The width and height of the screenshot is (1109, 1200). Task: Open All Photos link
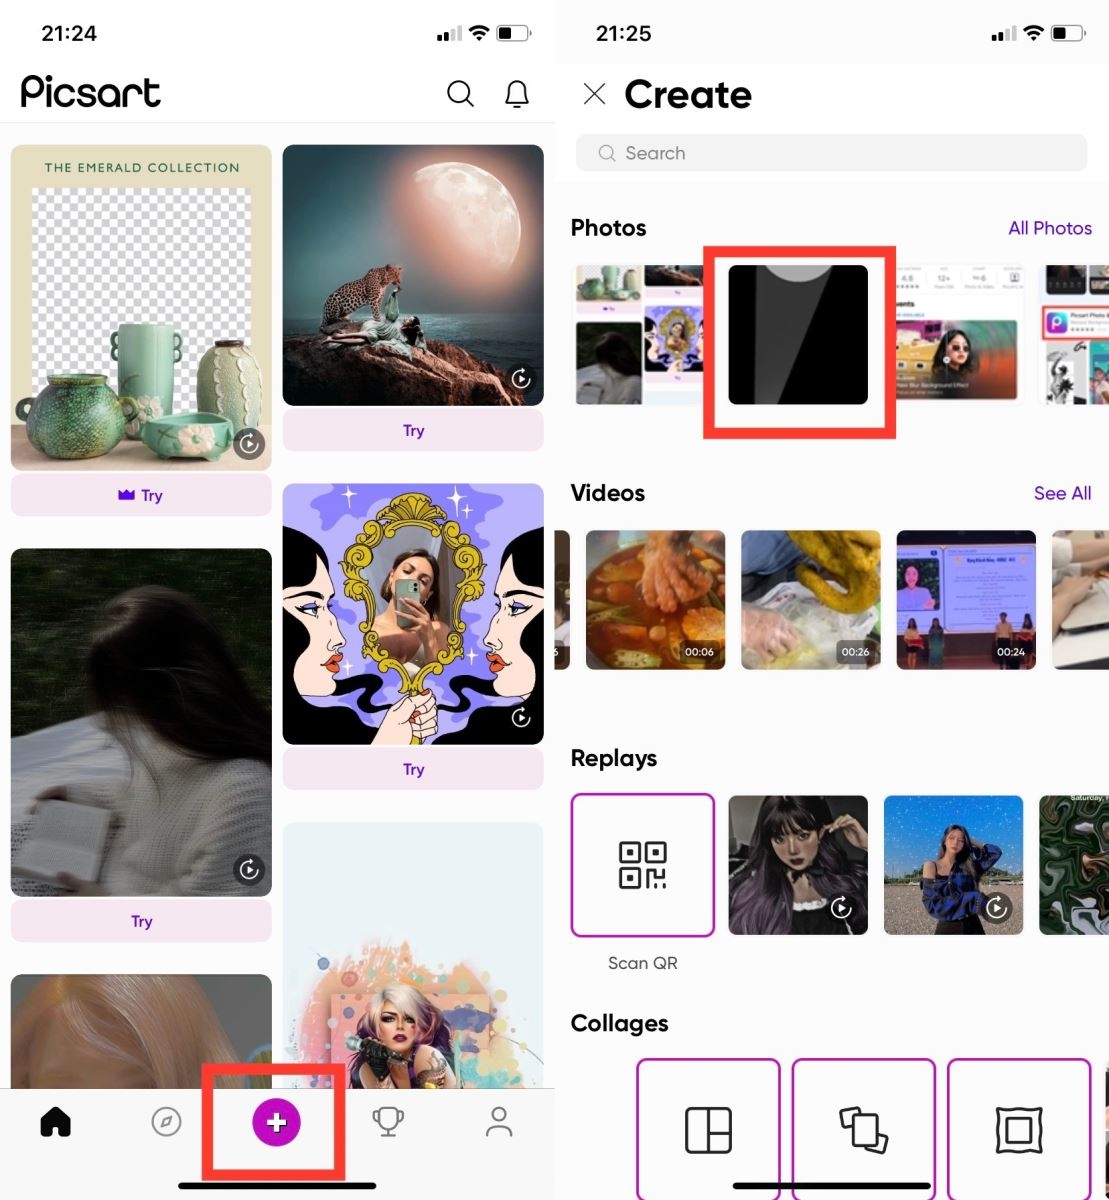[1050, 228]
